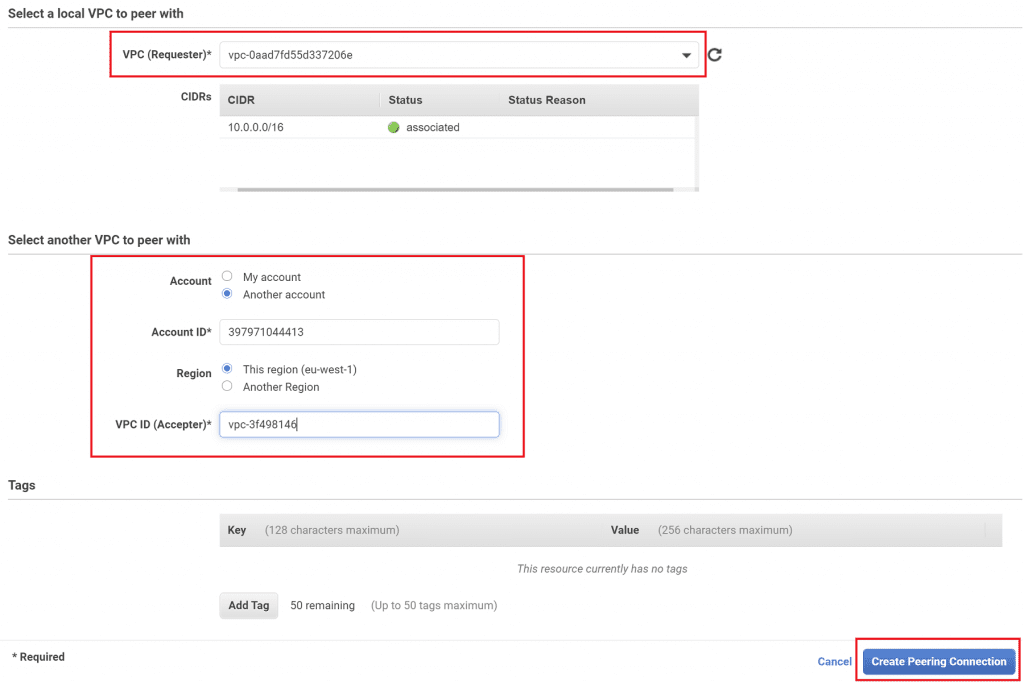This screenshot has height=682, width=1024.
Task: Select the My account radio button
Action: coord(227,276)
